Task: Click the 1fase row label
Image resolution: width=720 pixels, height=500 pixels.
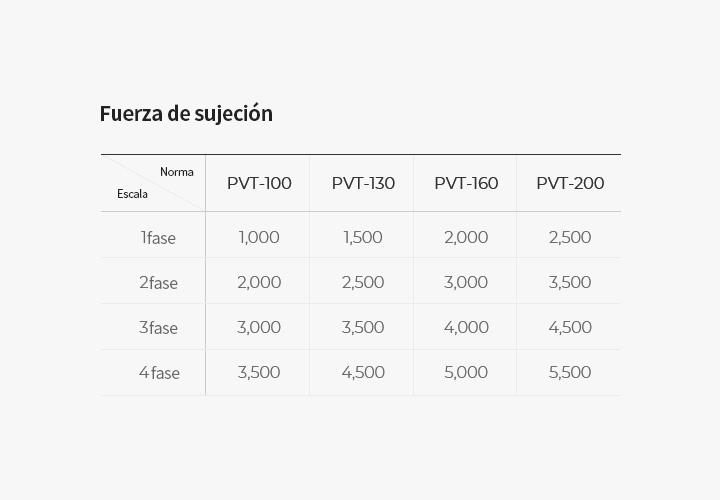Action: click(158, 238)
